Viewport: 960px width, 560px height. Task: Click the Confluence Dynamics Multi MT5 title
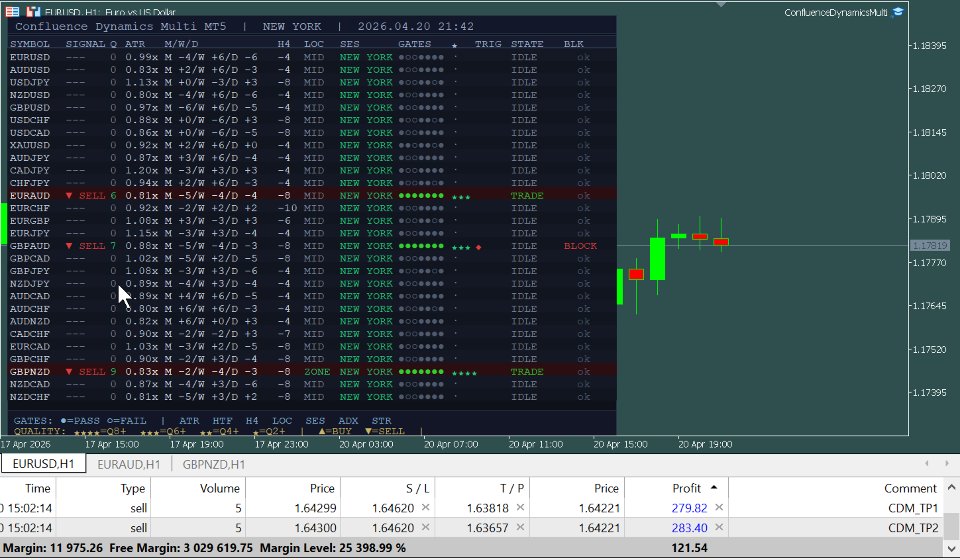(x=121, y=26)
